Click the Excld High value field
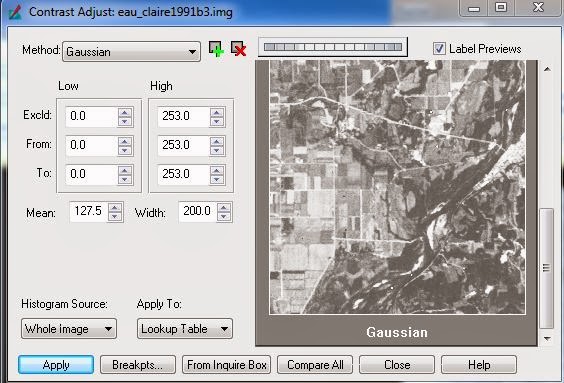The image size is (564, 383). (183, 116)
